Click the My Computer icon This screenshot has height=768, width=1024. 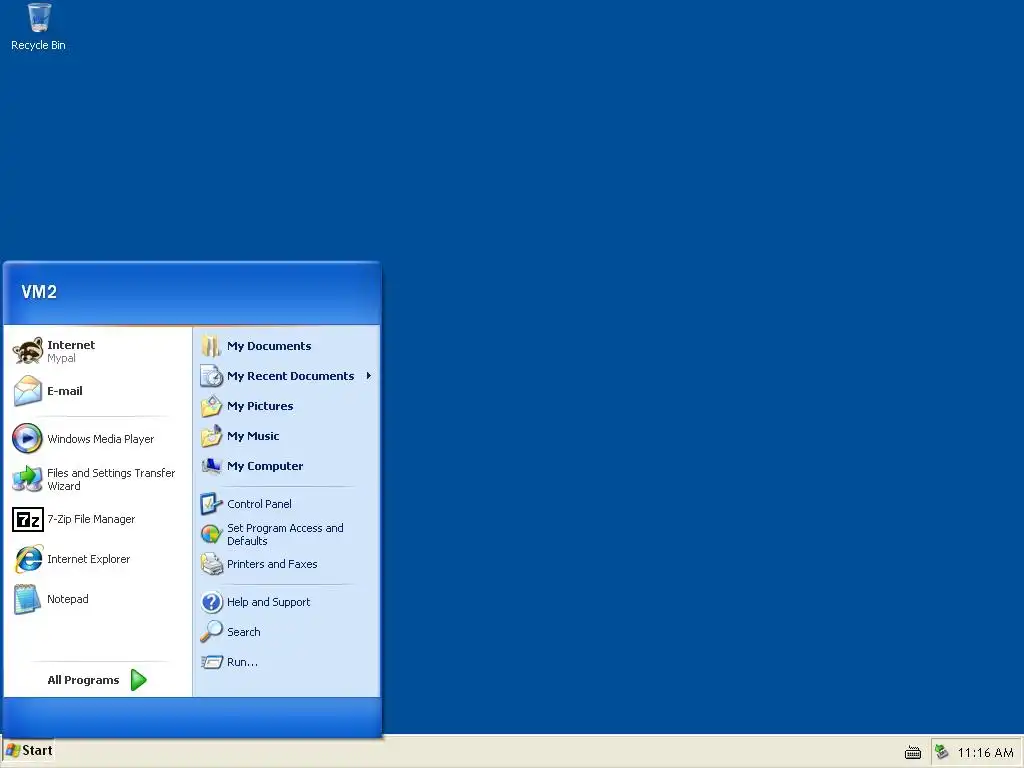pyautogui.click(x=212, y=466)
